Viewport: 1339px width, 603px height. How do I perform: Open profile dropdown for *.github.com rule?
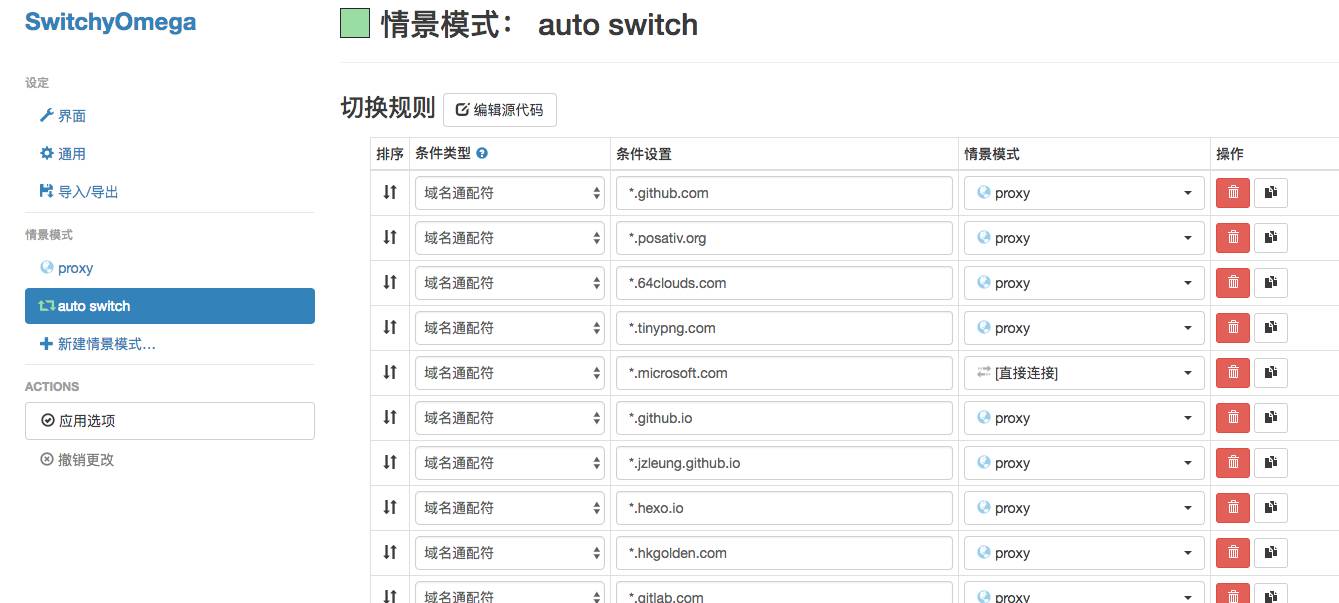click(1084, 193)
